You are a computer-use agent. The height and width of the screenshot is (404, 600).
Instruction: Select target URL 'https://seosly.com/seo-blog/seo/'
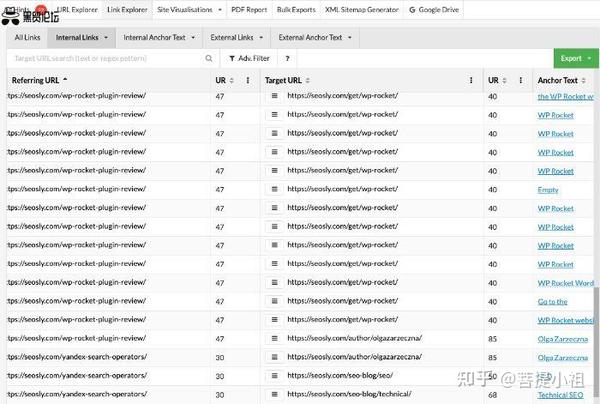pyautogui.click(x=340, y=376)
